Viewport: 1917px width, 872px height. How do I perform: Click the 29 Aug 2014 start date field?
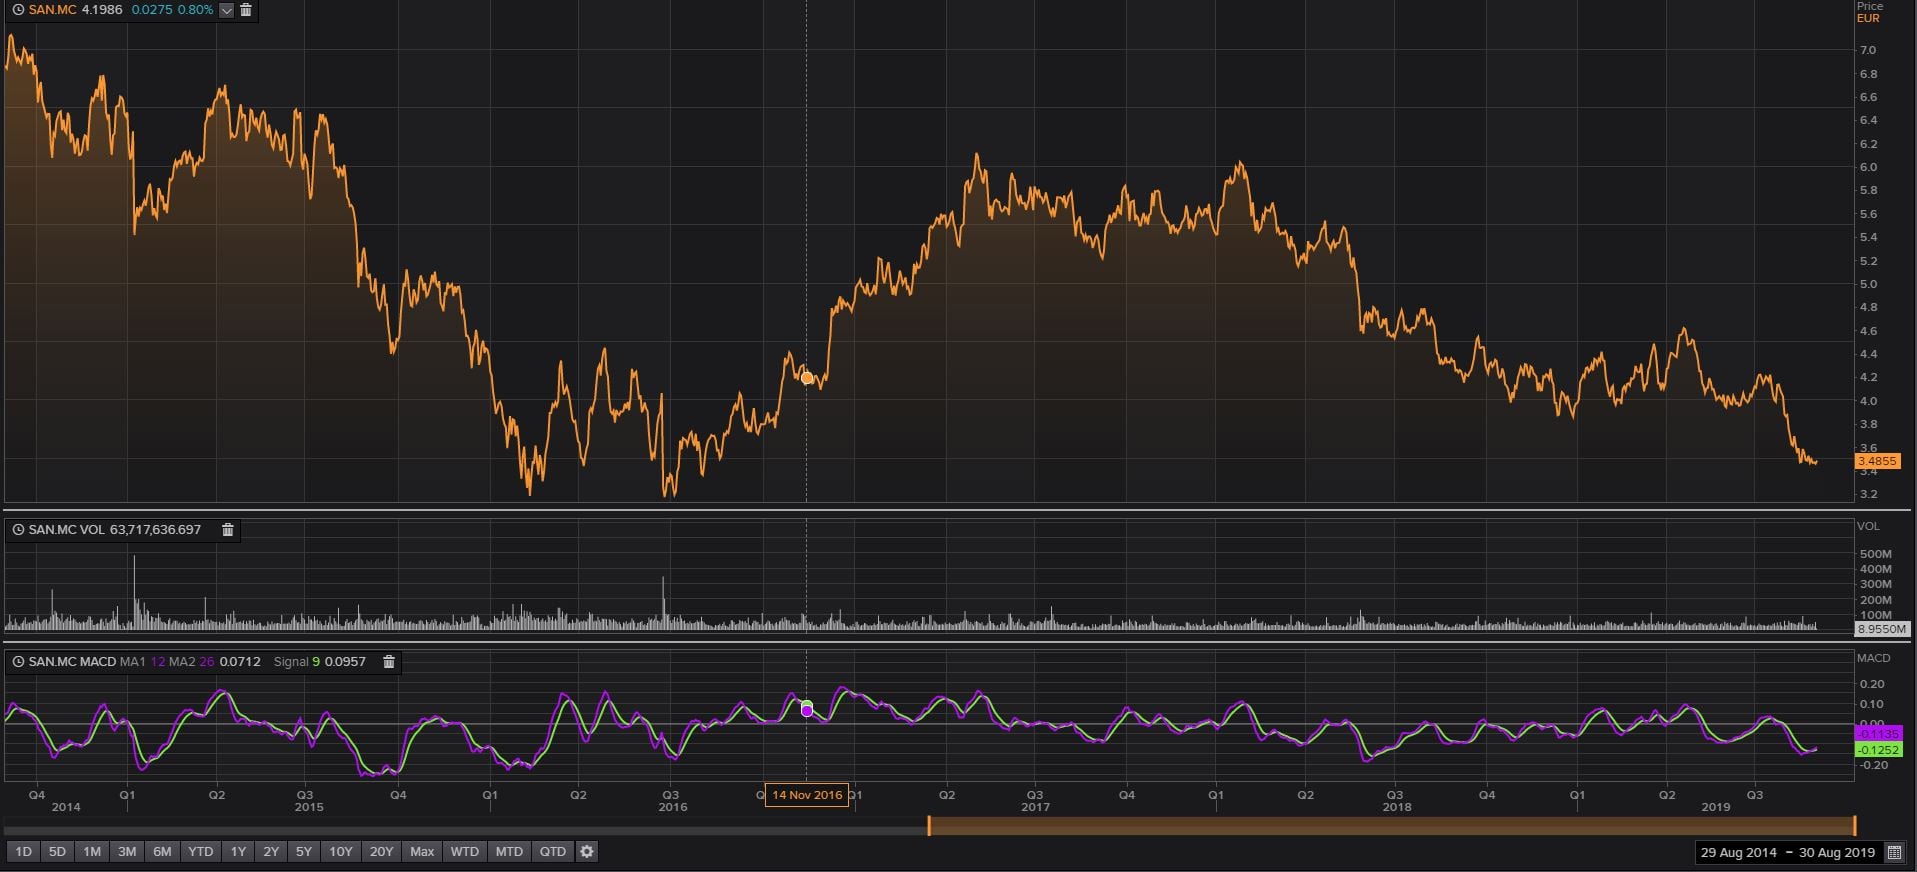tap(1738, 853)
